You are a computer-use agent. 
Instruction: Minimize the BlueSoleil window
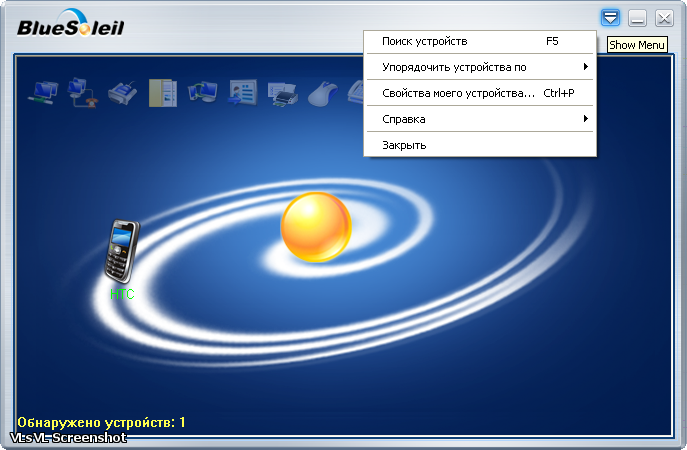pos(637,18)
